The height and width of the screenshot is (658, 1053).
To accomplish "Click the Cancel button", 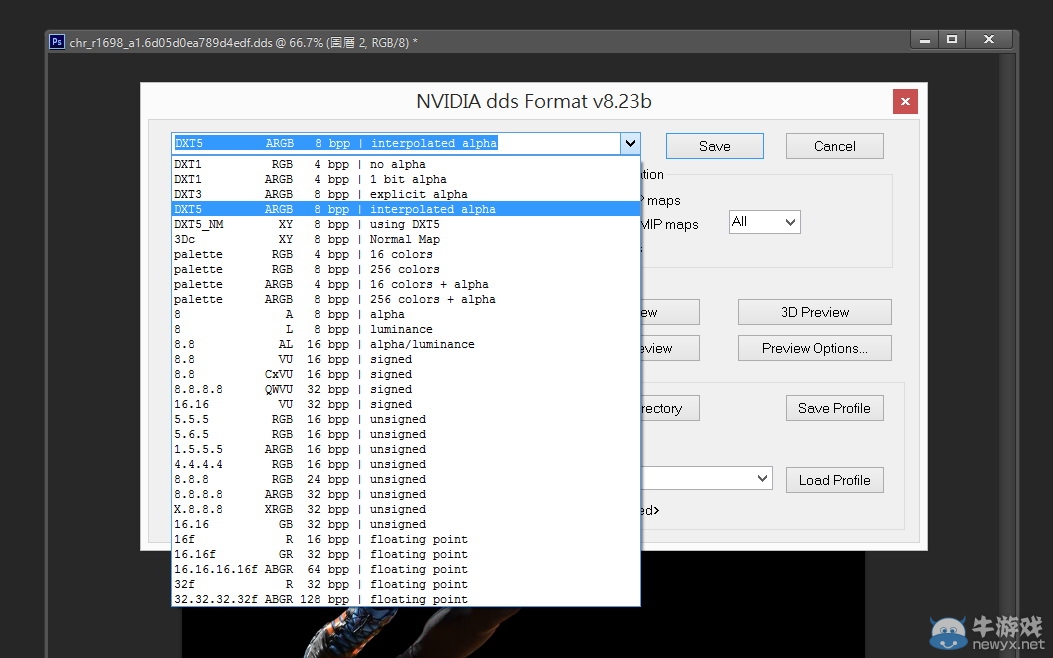I will [835, 146].
